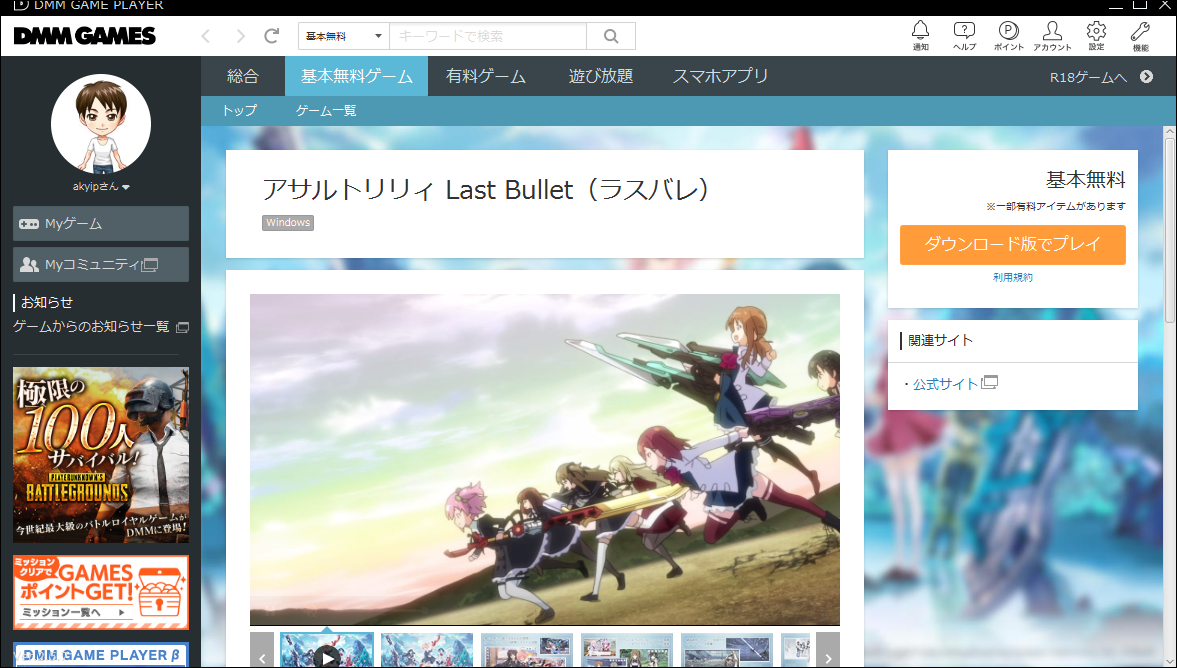This screenshot has width=1177, height=668.
Task: Open the Account person icon
Action: pos(1052,30)
